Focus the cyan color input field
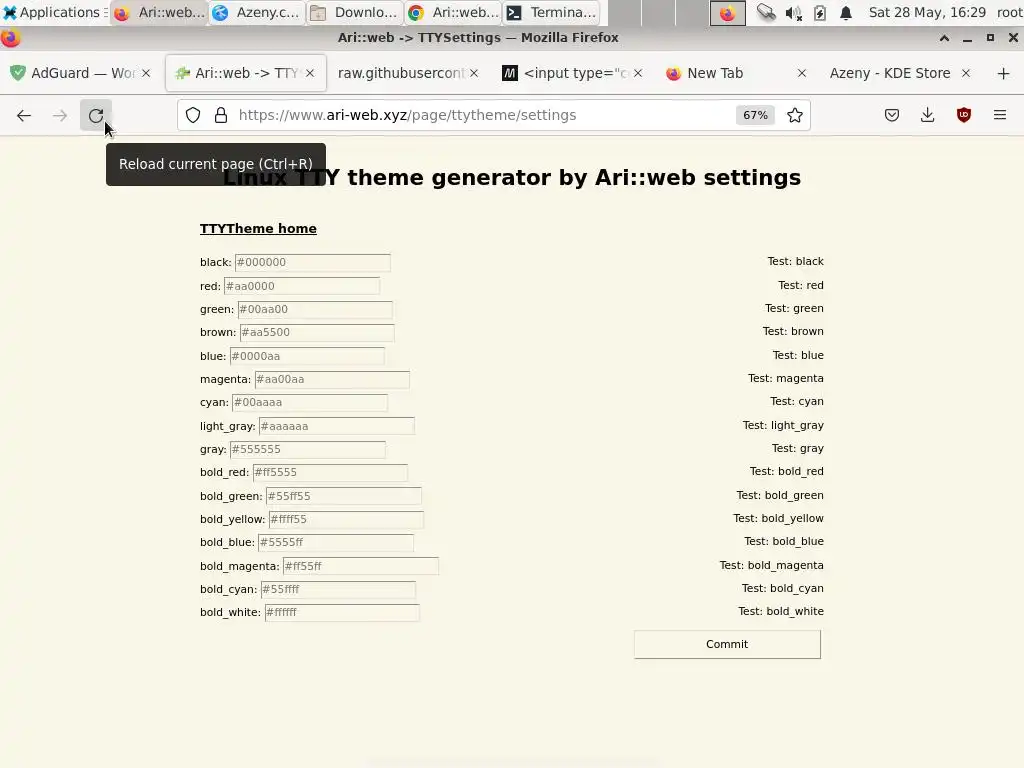Screen dimensions: 1024x768 click(x=310, y=403)
